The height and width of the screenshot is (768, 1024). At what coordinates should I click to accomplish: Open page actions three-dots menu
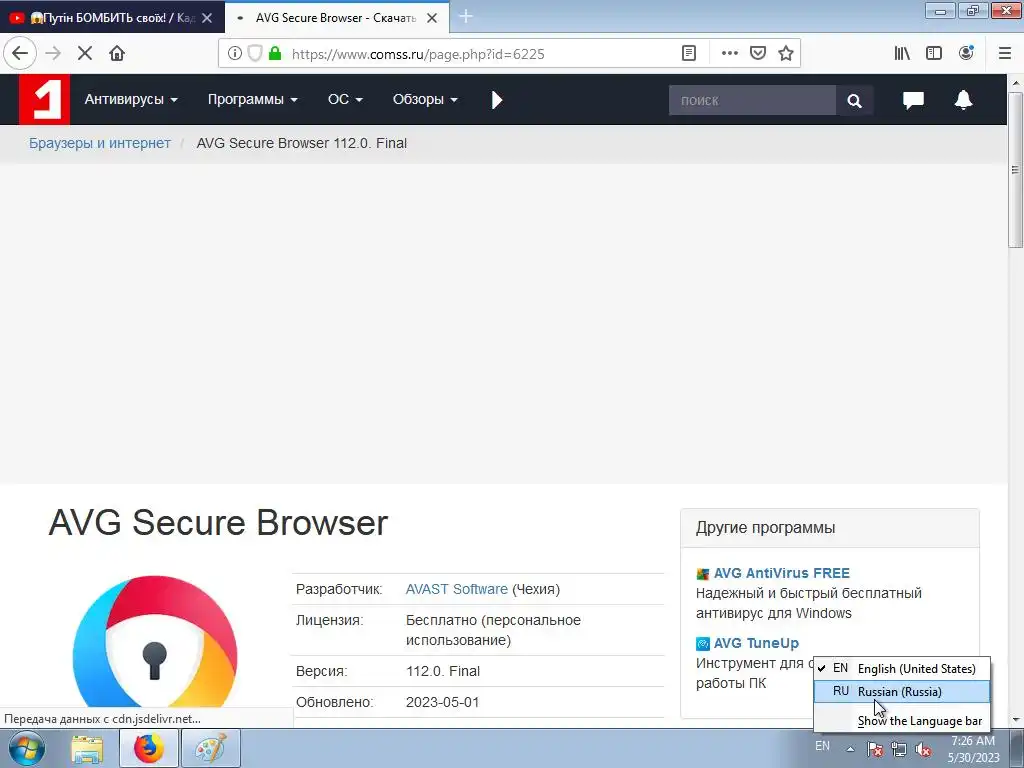(x=729, y=54)
